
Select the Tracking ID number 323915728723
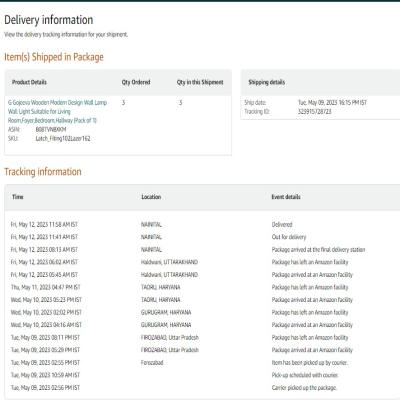pyautogui.click(x=315, y=111)
